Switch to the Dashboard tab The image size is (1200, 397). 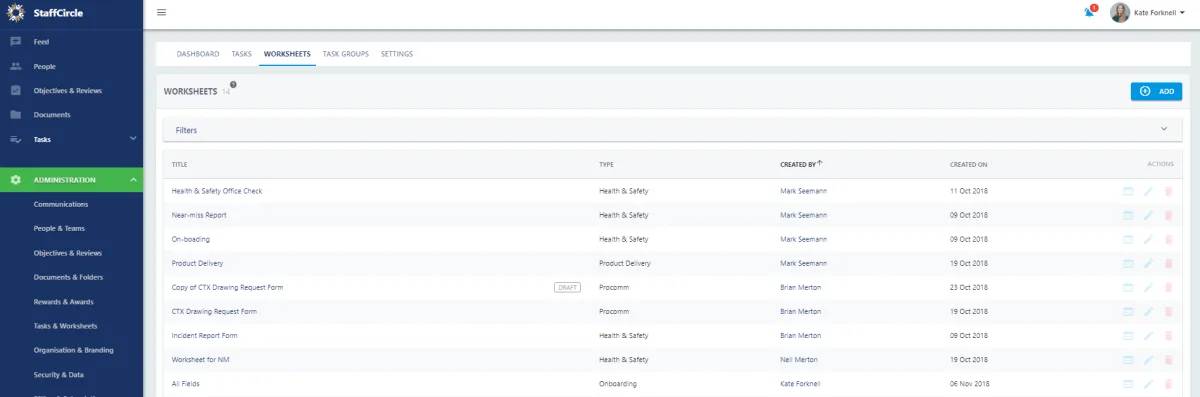[x=197, y=54]
